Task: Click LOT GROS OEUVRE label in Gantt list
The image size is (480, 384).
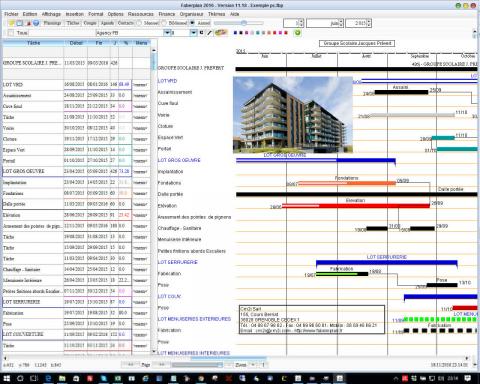Action: pyautogui.click(x=179, y=160)
